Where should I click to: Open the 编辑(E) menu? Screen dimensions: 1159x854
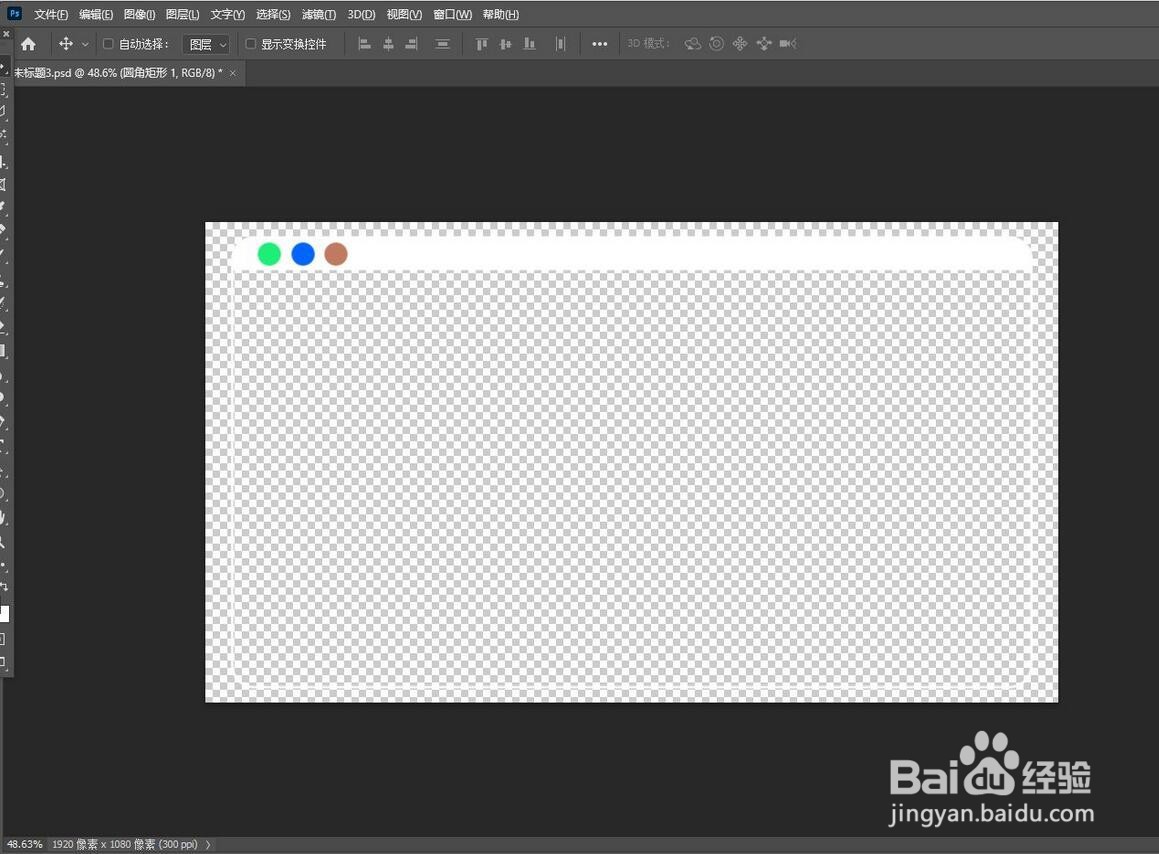[x=96, y=14]
